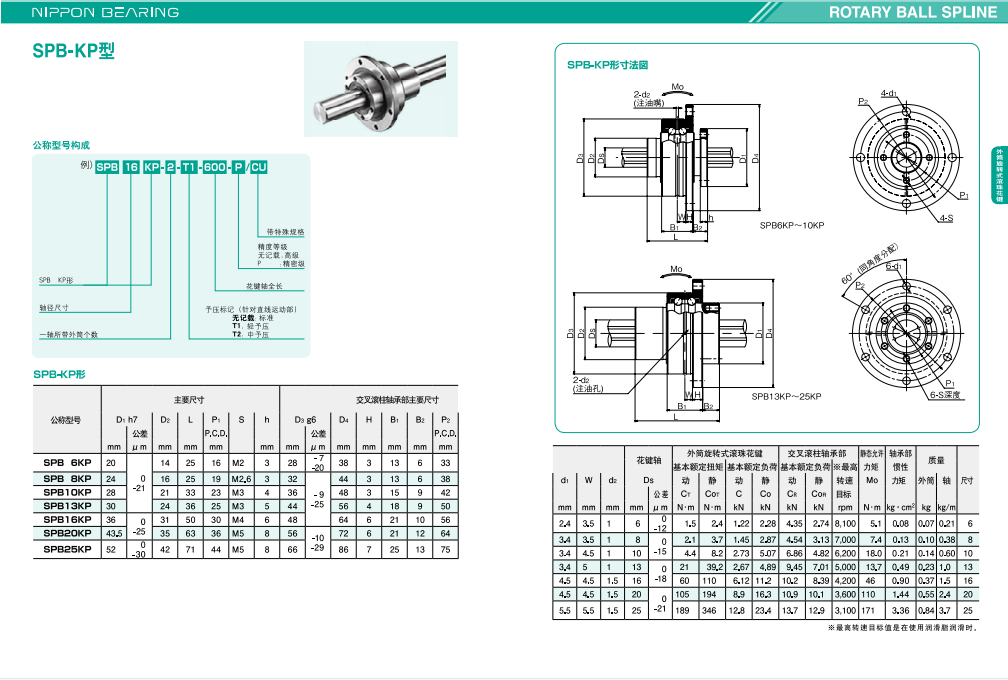Select the SPB 6KP model row label
Screen dimensions: 1008x680
pos(68,462)
